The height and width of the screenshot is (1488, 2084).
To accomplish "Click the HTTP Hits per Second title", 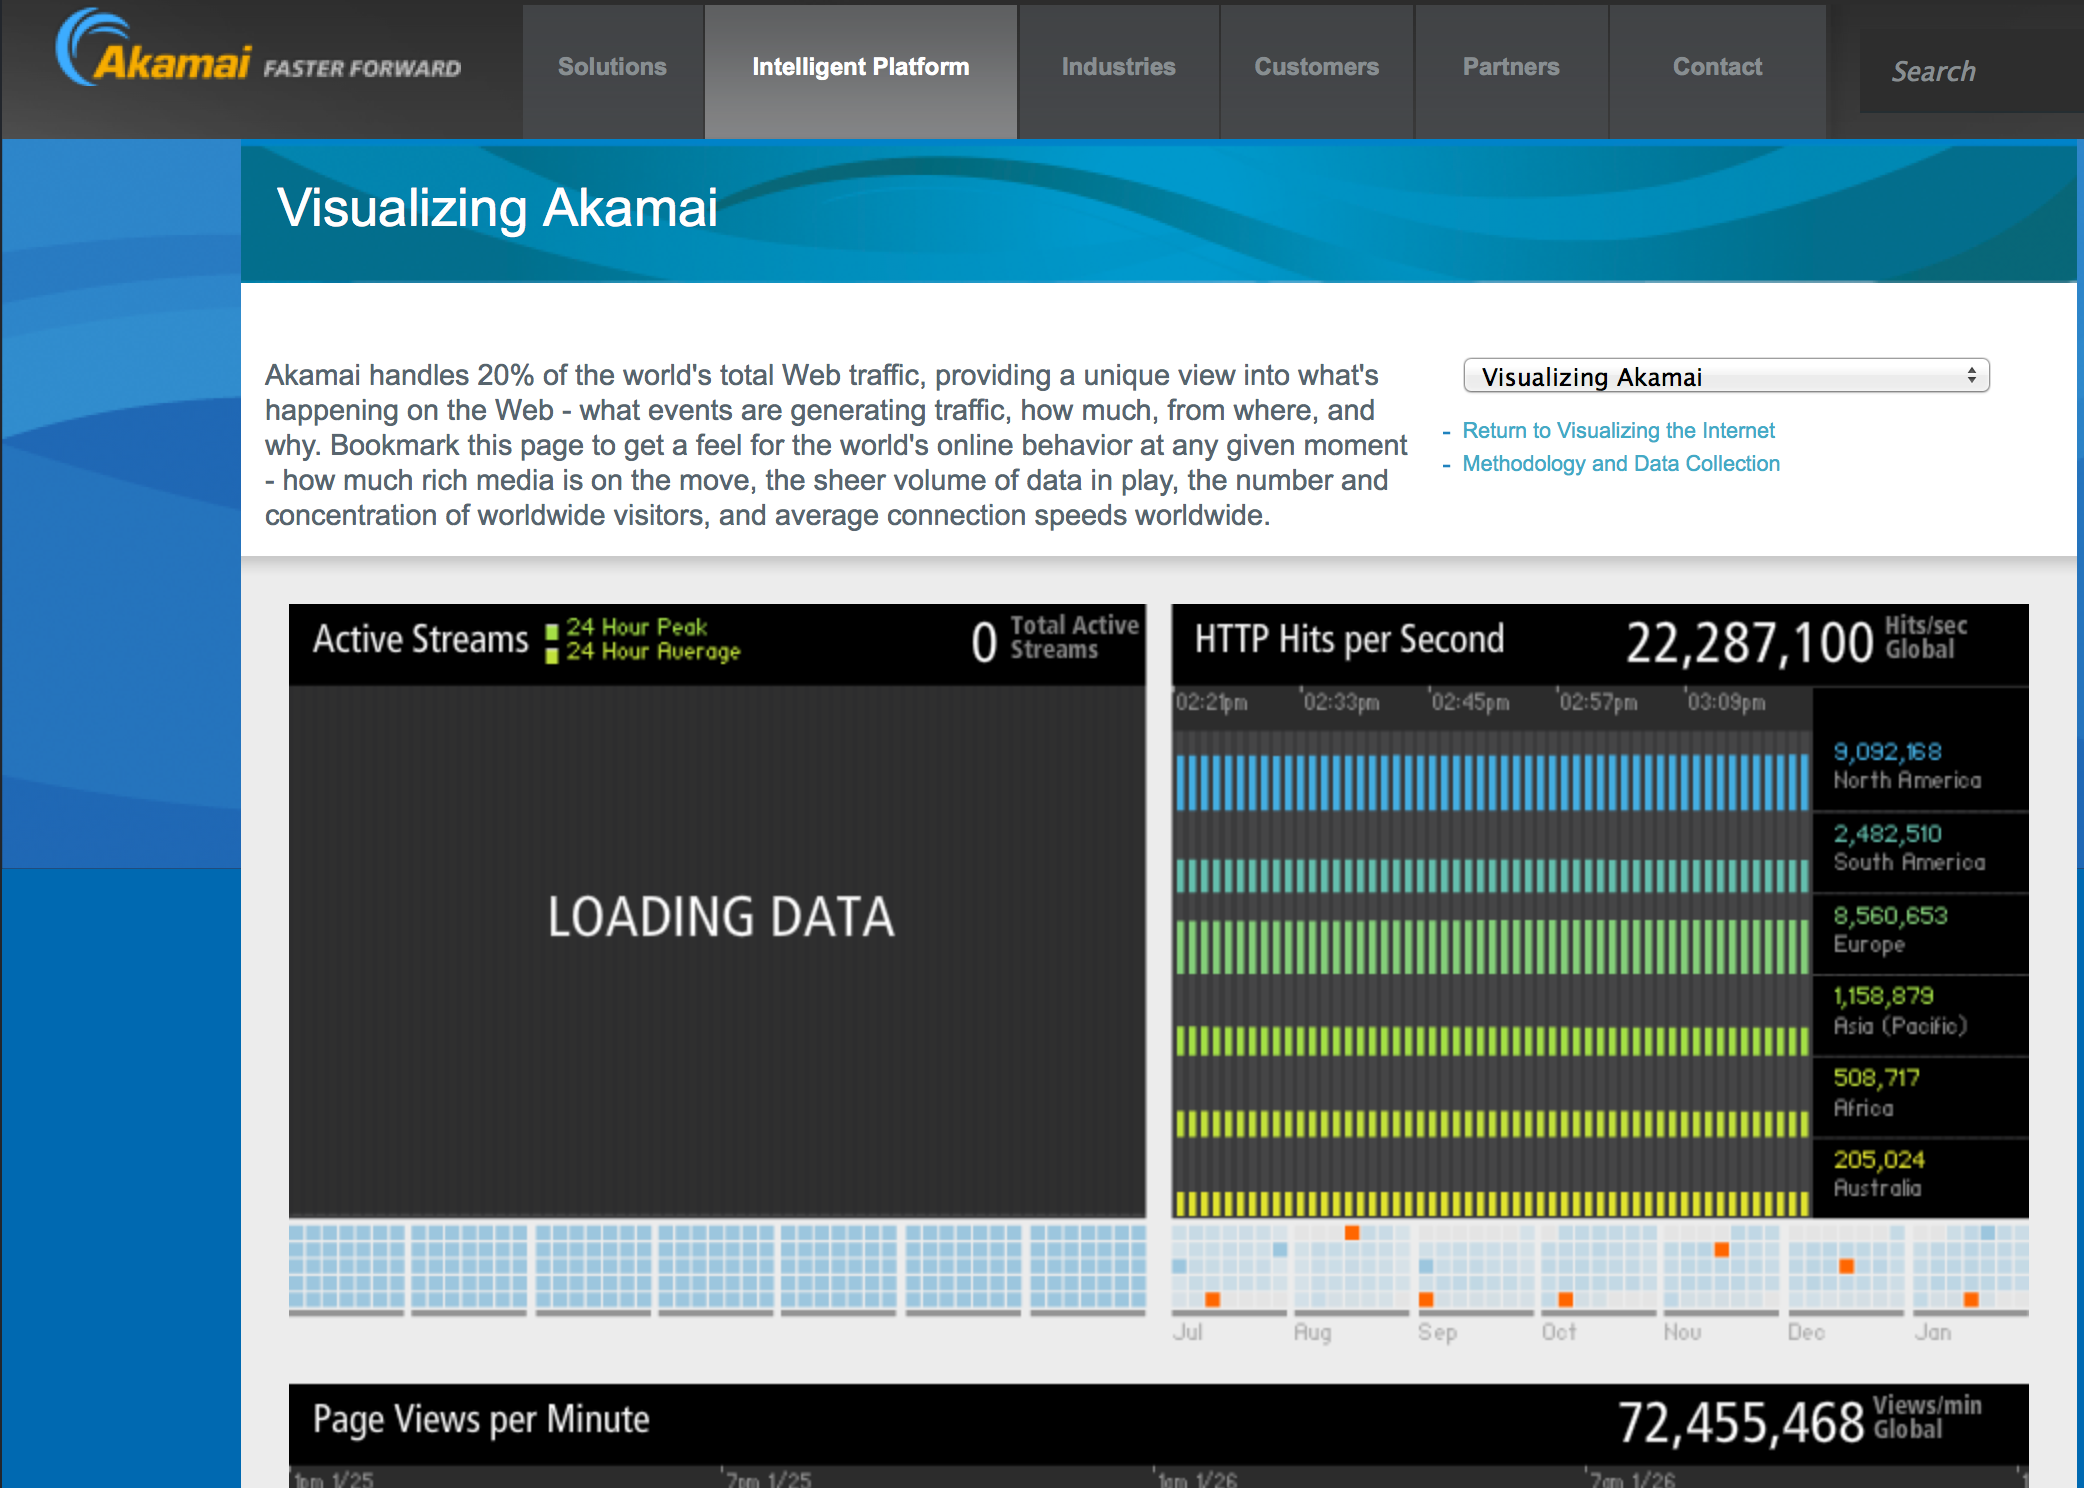I will [x=1349, y=639].
